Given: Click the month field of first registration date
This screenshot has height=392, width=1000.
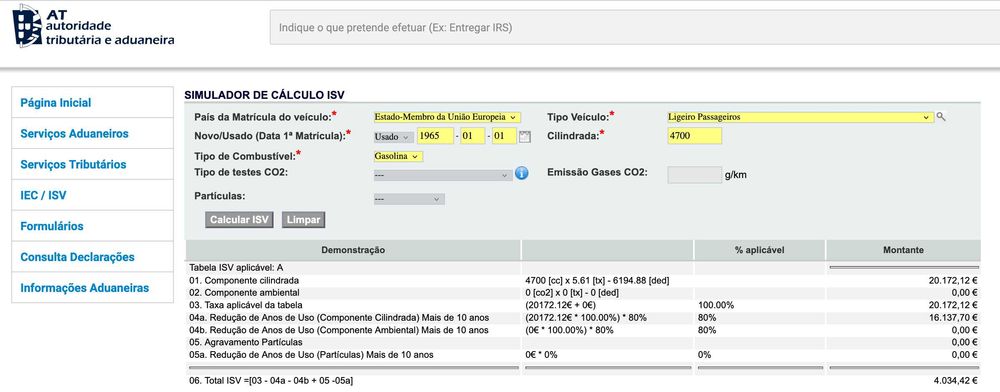Looking at the screenshot, I should pos(473,136).
